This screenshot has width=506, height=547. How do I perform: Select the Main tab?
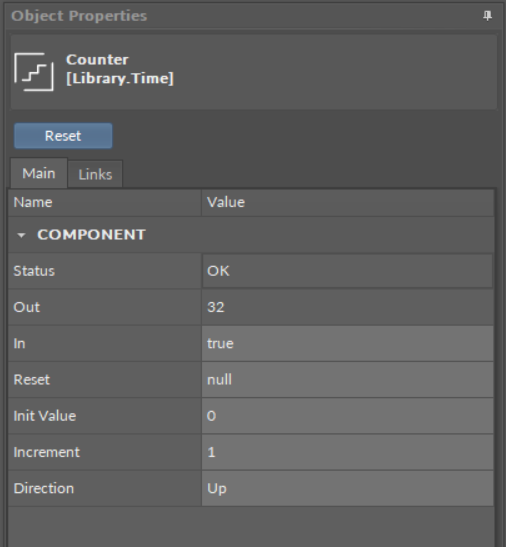point(39,173)
